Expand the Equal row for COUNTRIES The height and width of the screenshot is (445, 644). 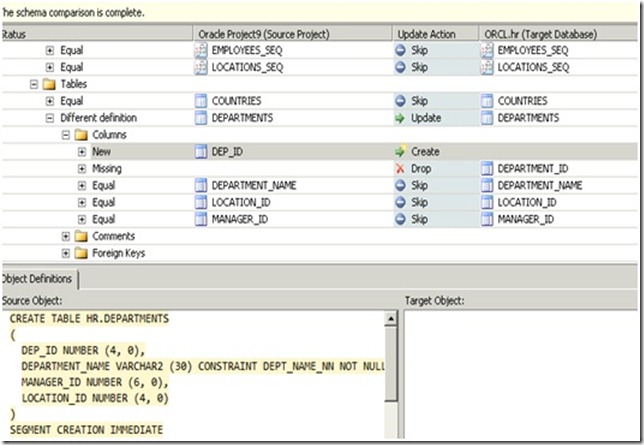(x=50, y=101)
